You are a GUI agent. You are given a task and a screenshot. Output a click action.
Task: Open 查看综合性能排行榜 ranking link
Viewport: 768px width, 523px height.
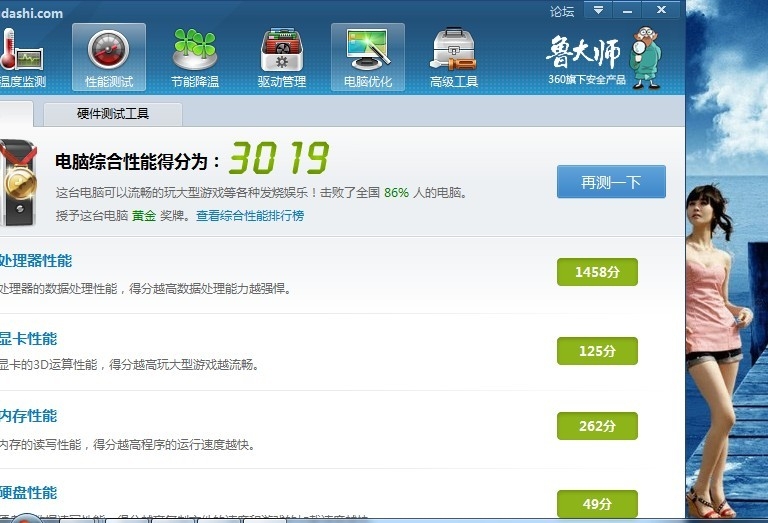click(250, 215)
